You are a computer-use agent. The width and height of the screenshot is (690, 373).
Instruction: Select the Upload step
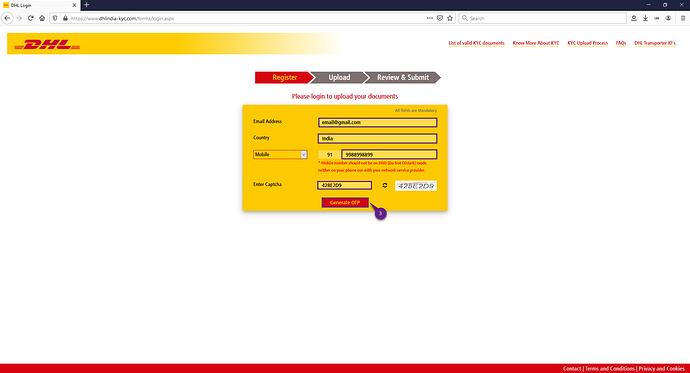339,77
